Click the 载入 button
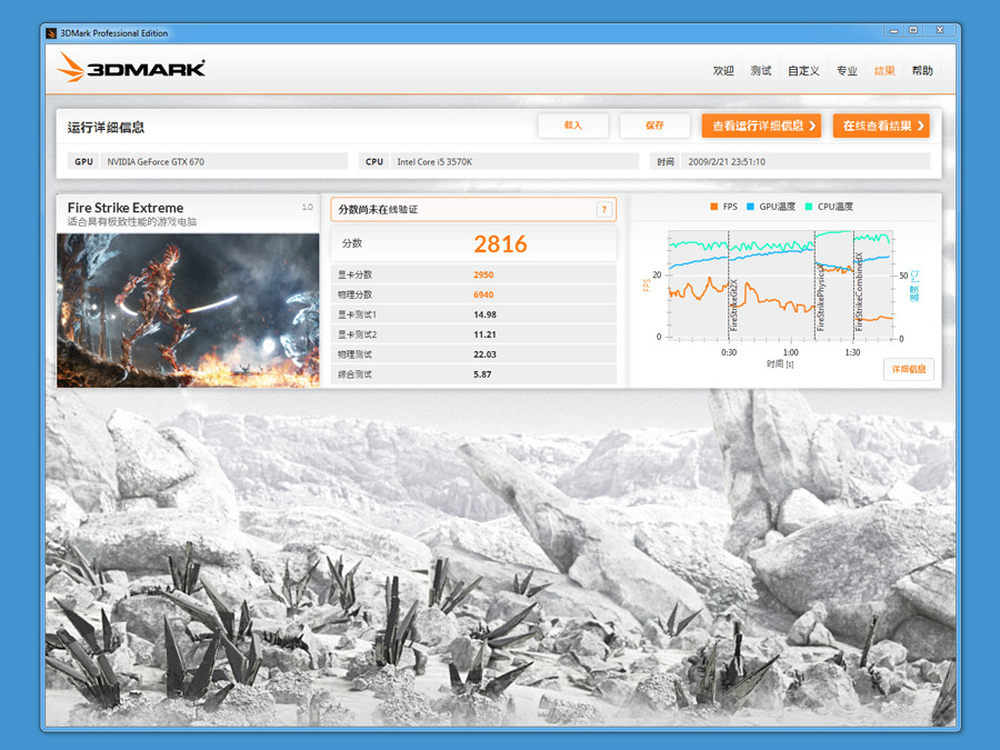 coord(573,126)
